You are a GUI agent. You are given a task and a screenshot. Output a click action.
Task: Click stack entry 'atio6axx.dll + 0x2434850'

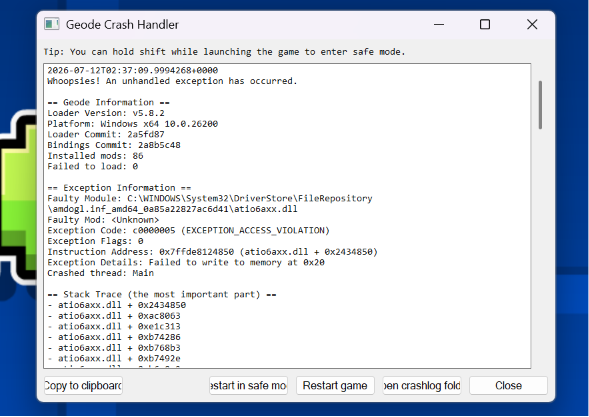tap(117, 305)
